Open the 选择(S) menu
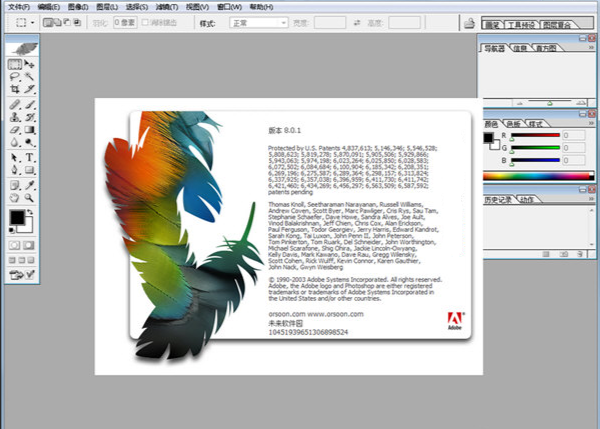Image resolution: width=600 pixels, height=429 pixels. (x=137, y=7)
